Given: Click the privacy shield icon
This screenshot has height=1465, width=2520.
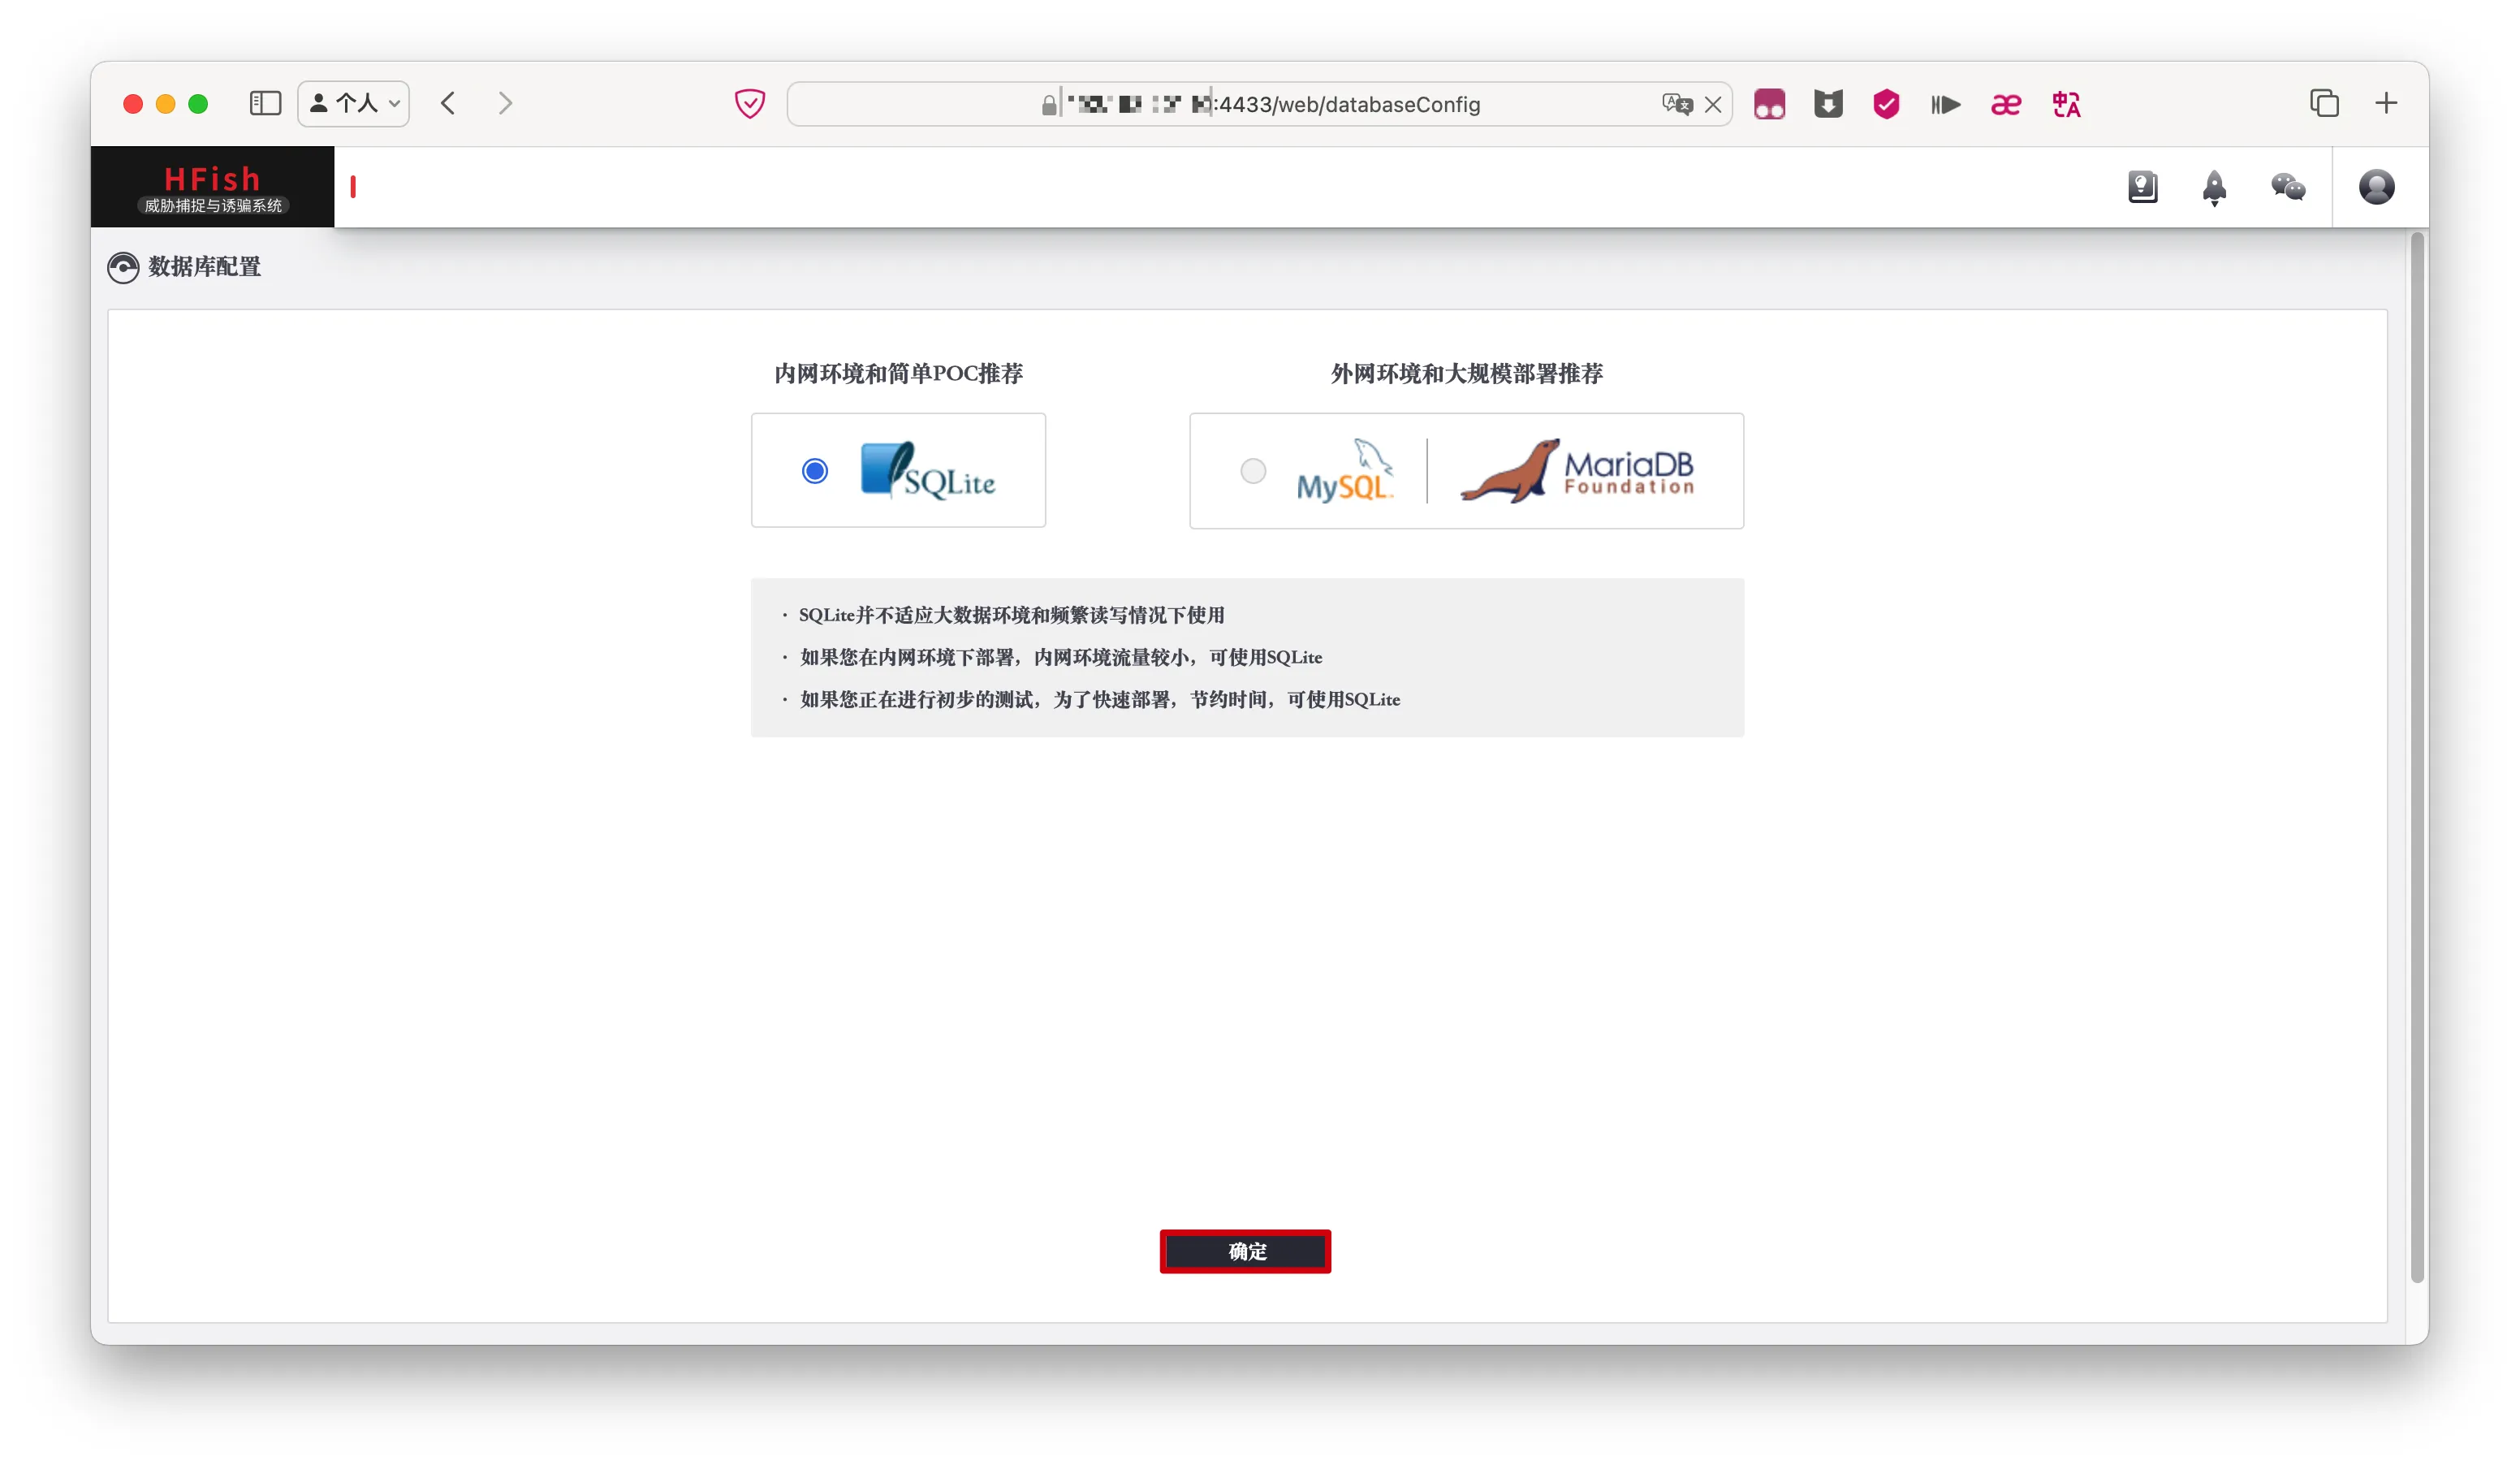Looking at the screenshot, I should (749, 103).
